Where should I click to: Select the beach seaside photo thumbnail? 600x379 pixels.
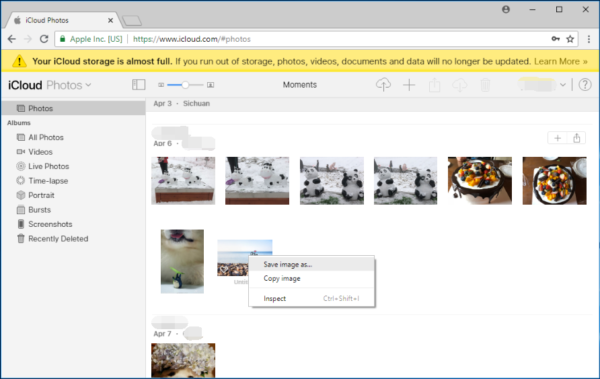click(x=233, y=257)
